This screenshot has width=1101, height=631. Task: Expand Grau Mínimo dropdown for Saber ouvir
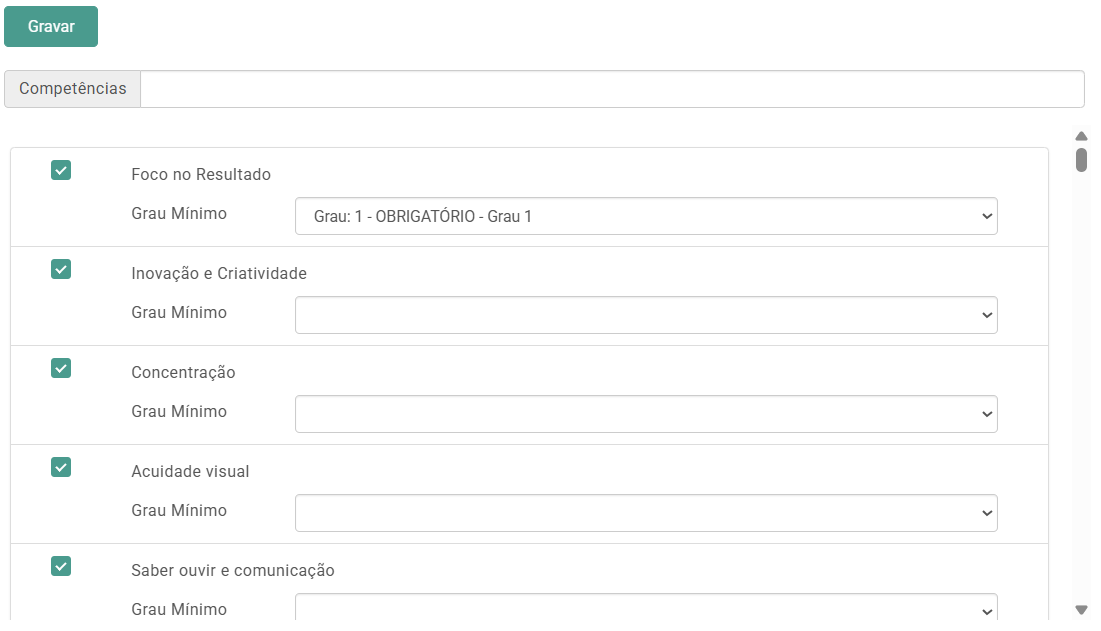646,609
